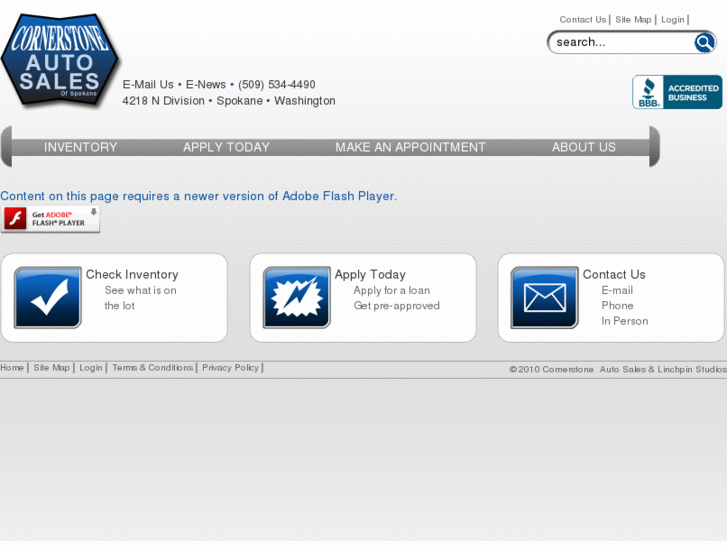Click the Cornerstone Auto Sales logo
The width and height of the screenshot is (727, 545).
pos(59,60)
